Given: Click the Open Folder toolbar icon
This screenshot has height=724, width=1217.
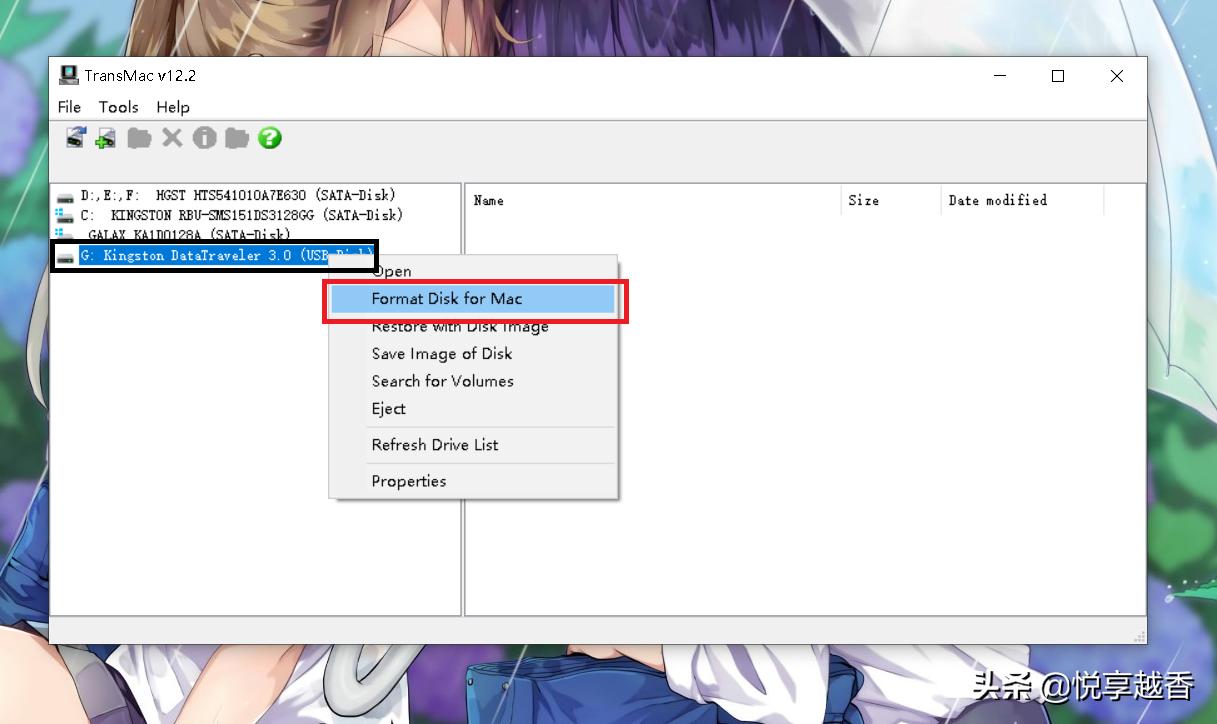Looking at the screenshot, I should click(139, 138).
